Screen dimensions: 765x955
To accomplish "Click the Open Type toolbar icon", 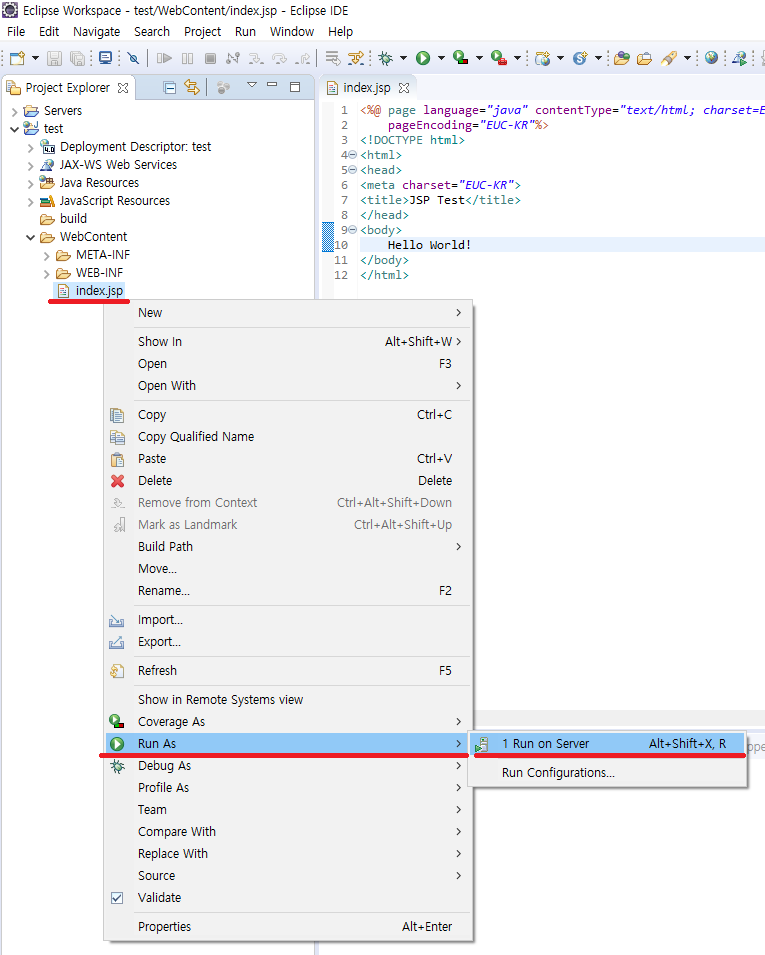I will tap(621, 58).
